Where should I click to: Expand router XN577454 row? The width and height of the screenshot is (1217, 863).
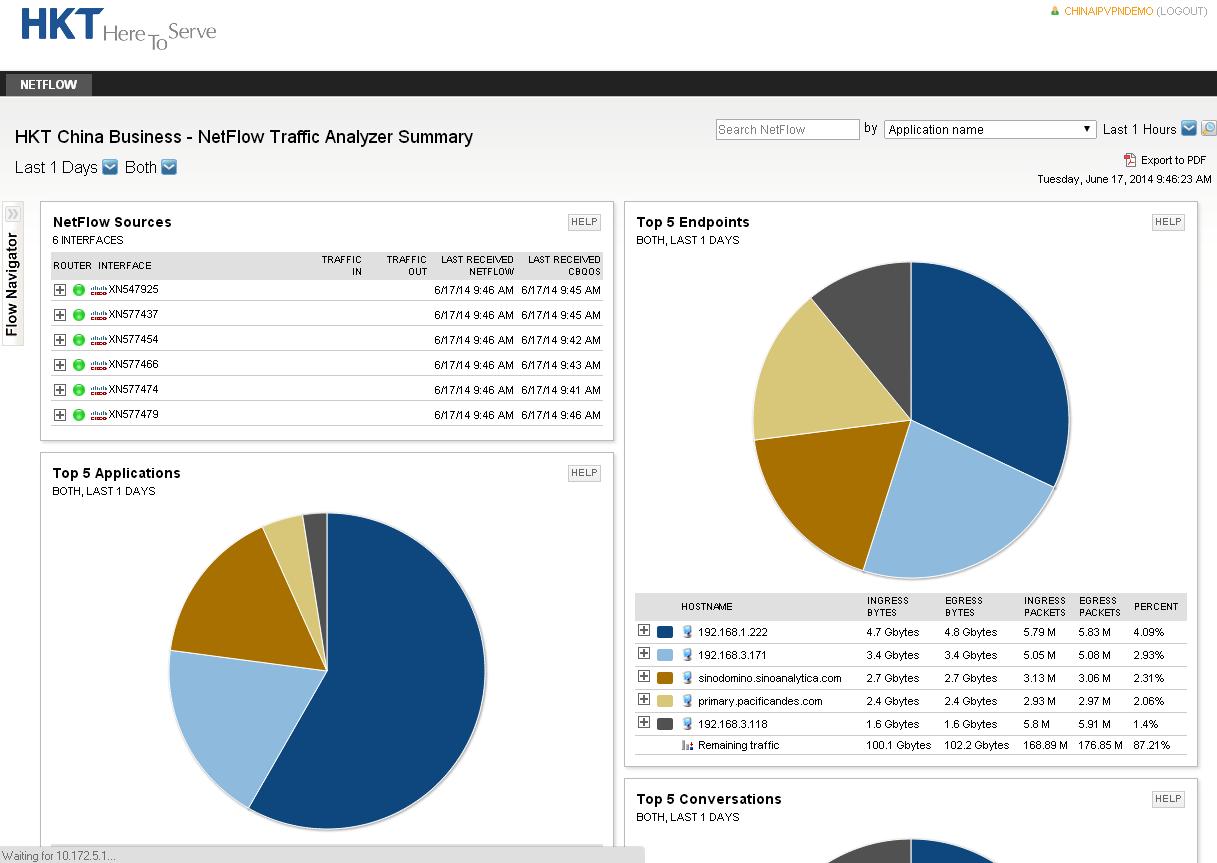coord(60,340)
